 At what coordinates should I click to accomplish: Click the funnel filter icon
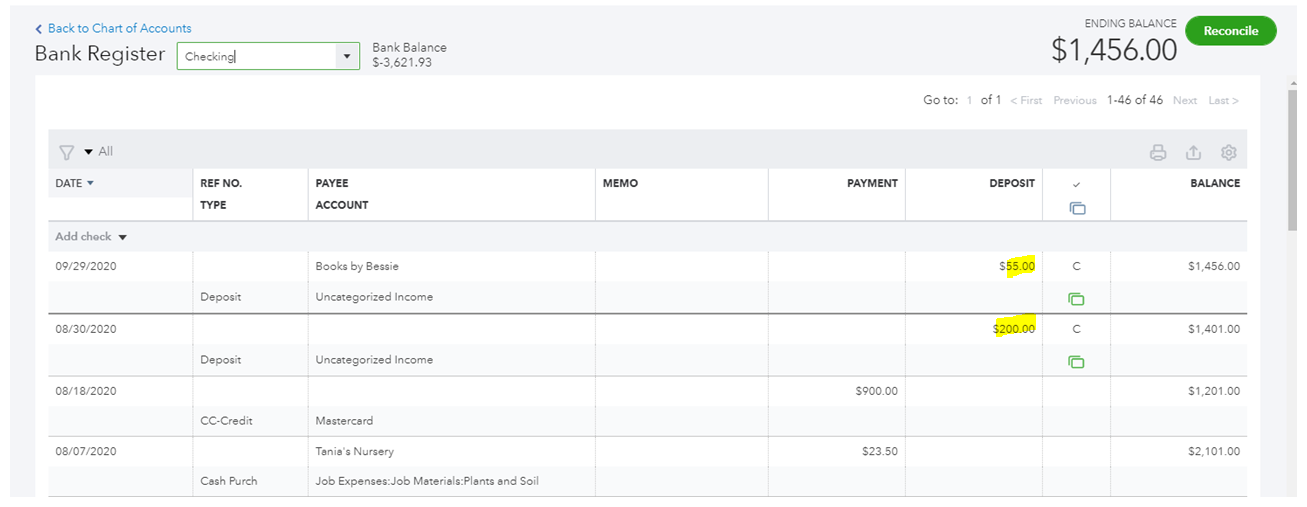(x=66, y=153)
